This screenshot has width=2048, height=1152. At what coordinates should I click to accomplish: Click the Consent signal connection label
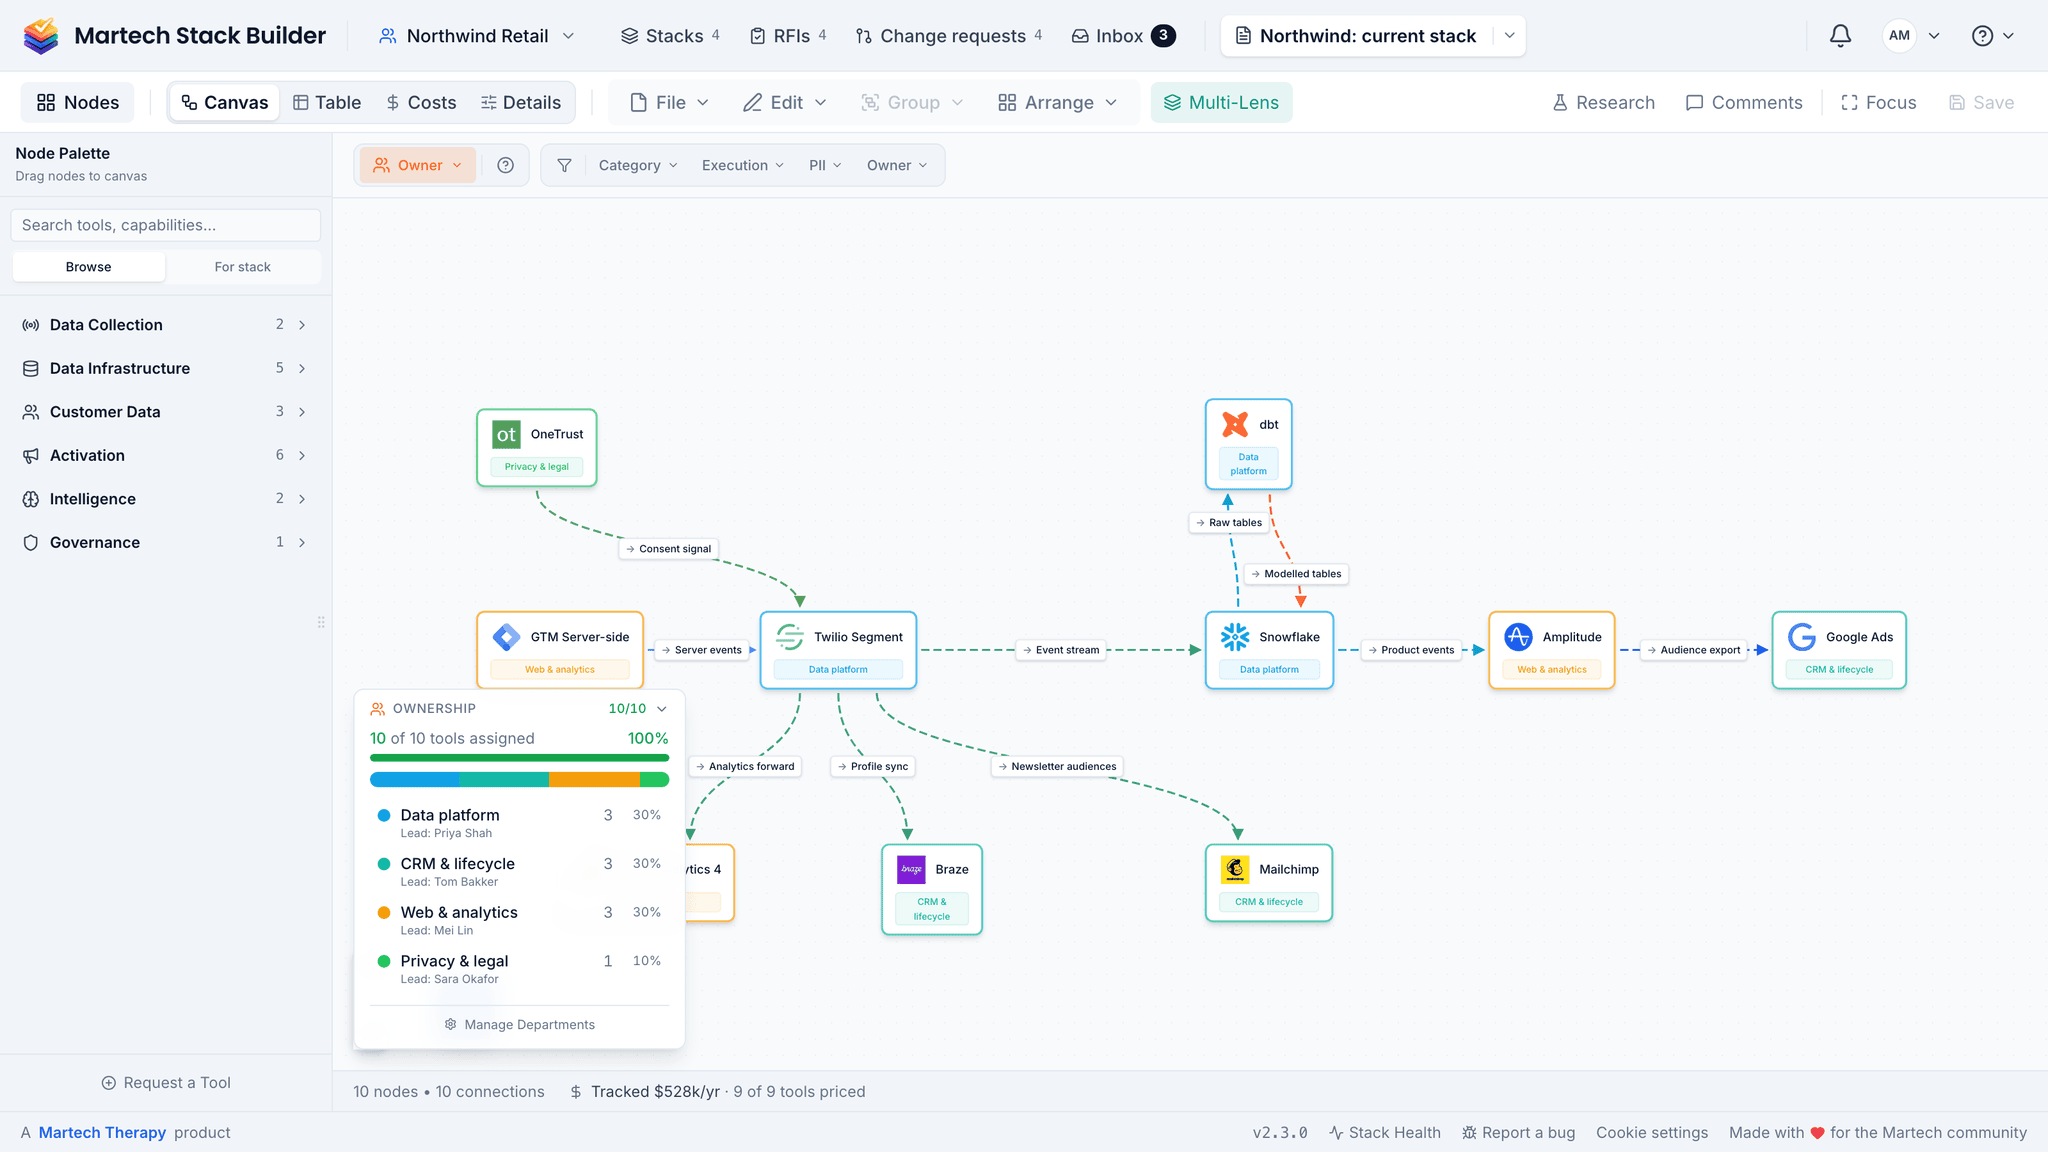point(668,549)
